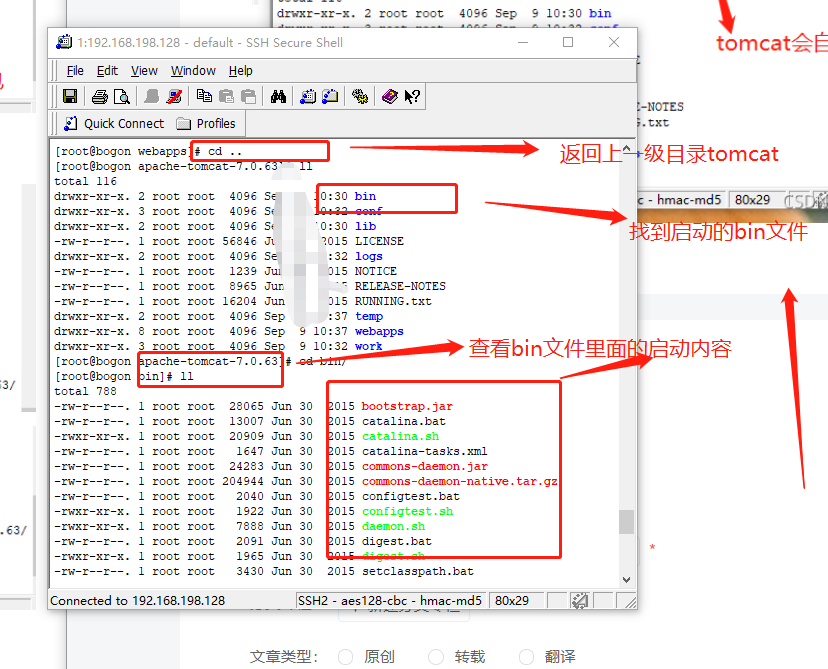
Task: Click the 'lib' directory name
Action: pyautogui.click(x=365, y=227)
